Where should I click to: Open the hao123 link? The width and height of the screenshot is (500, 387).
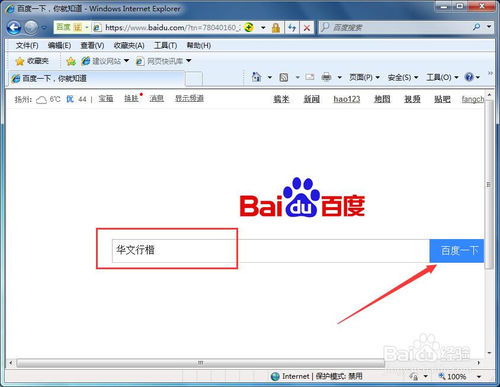tap(347, 99)
